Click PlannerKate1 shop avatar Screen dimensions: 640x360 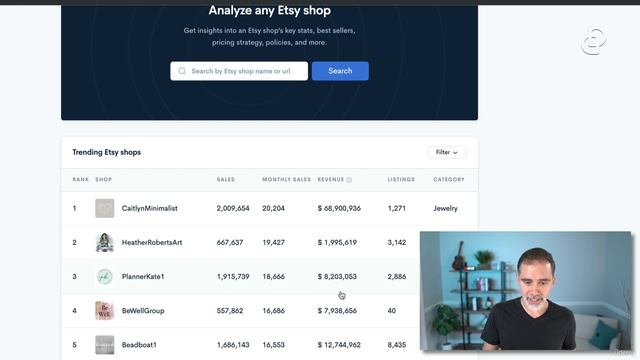pyautogui.click(x=104, y=277)
